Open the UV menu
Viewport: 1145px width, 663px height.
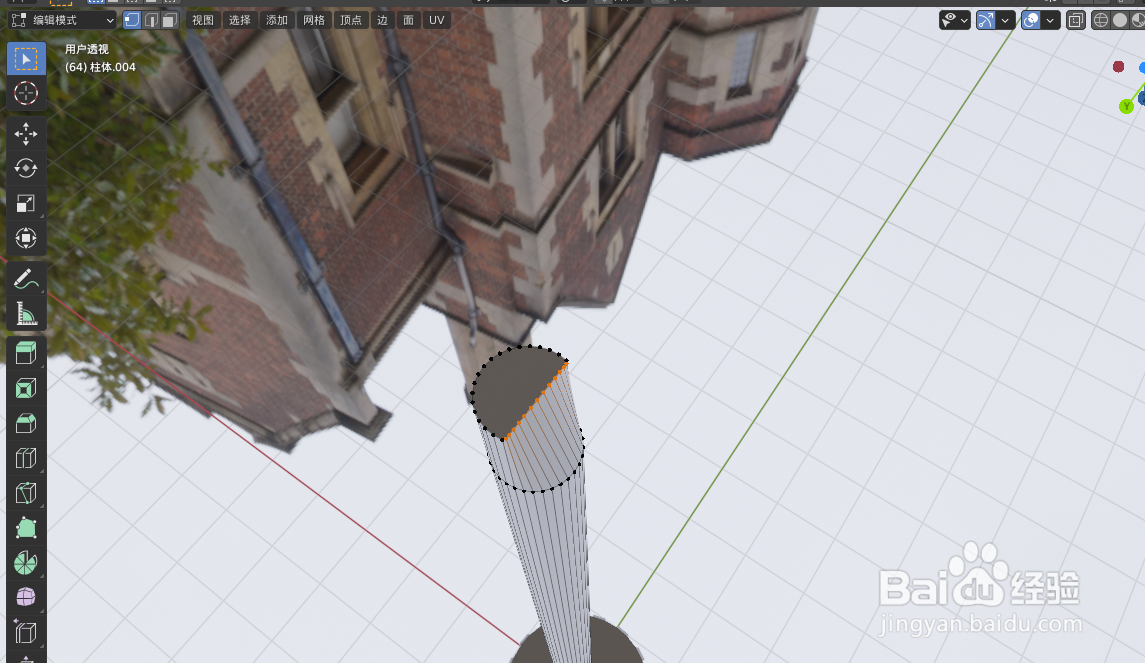click(437, 20)
